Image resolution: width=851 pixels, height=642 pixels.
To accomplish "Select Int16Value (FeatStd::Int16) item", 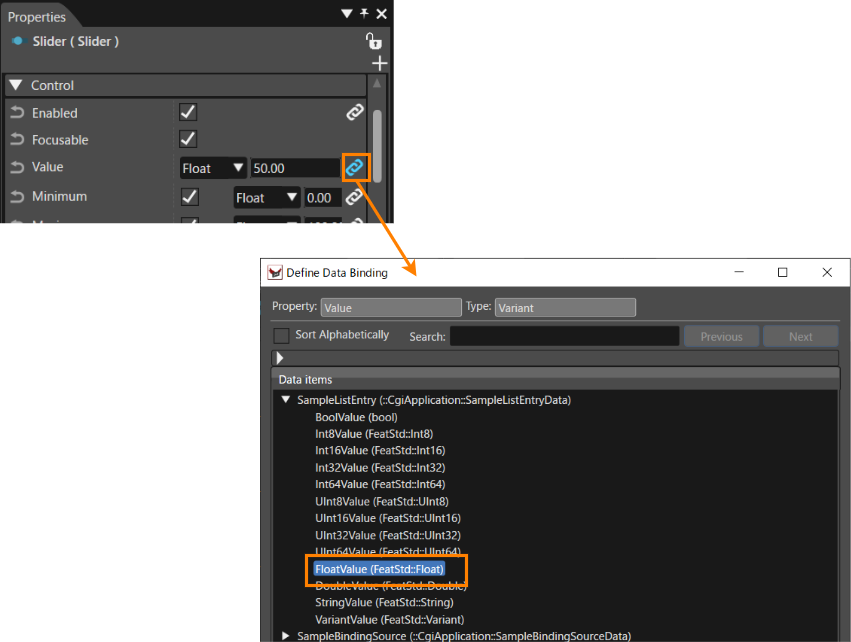I will coord(380,450).
